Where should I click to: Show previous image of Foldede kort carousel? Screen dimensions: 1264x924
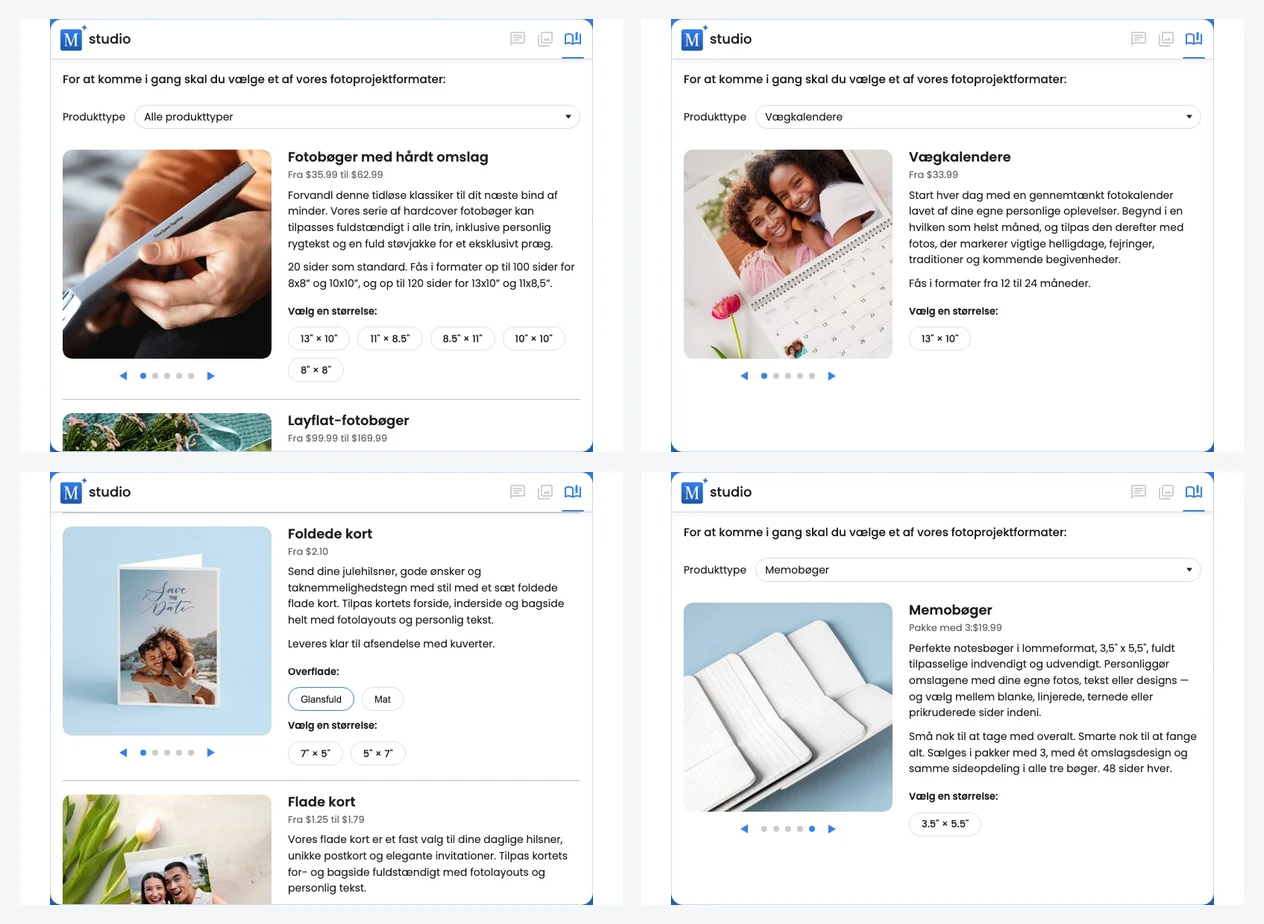coord(124,753)
